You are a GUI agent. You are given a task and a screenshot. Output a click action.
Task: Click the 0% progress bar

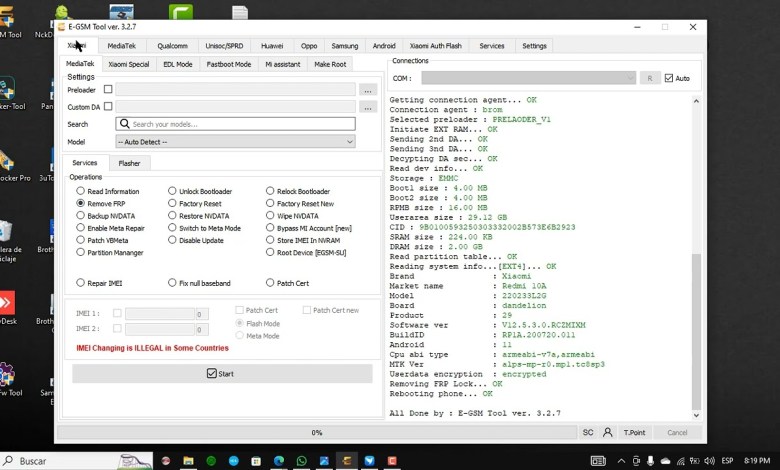pyautogui.click(x=316, y=432)
